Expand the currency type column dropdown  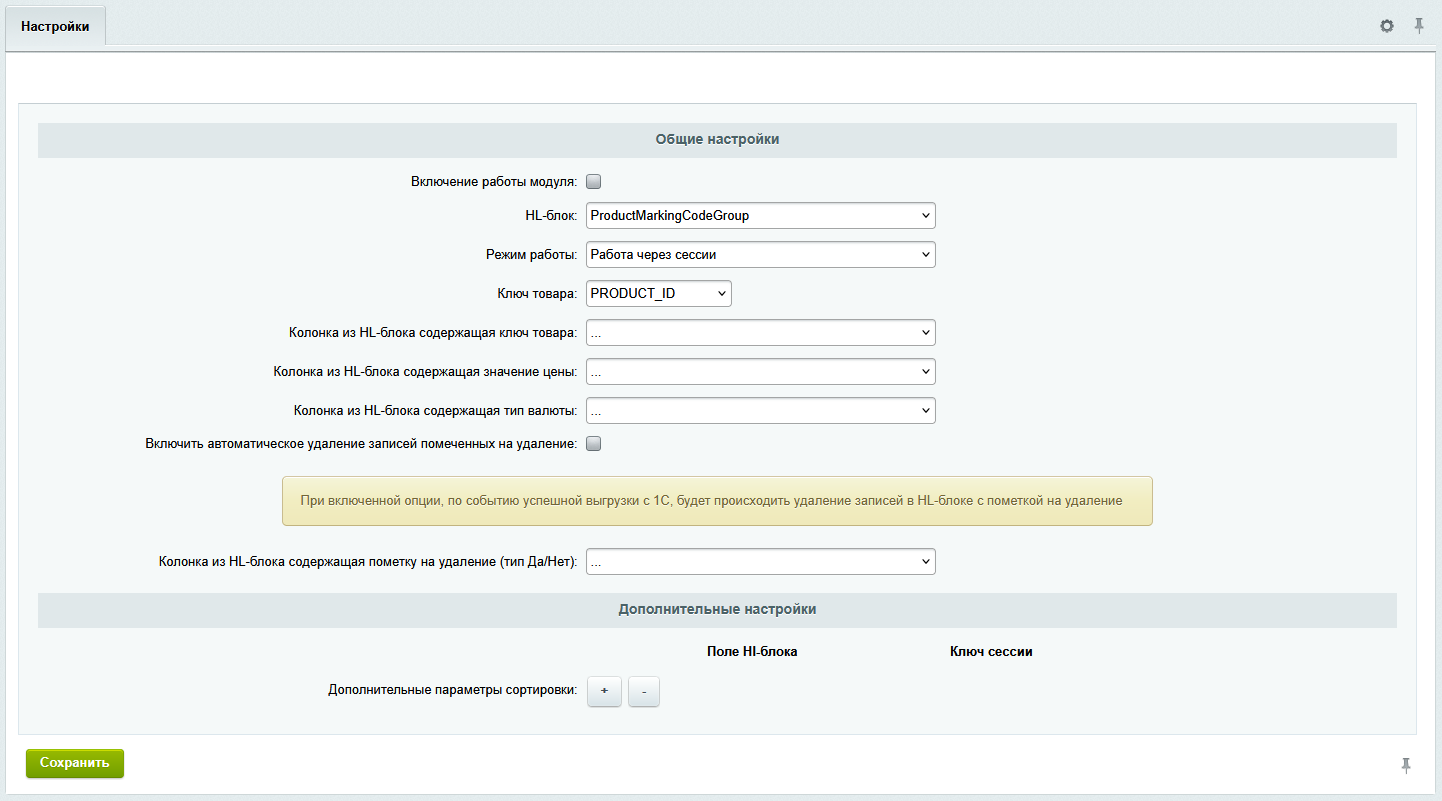coord(760,410)
